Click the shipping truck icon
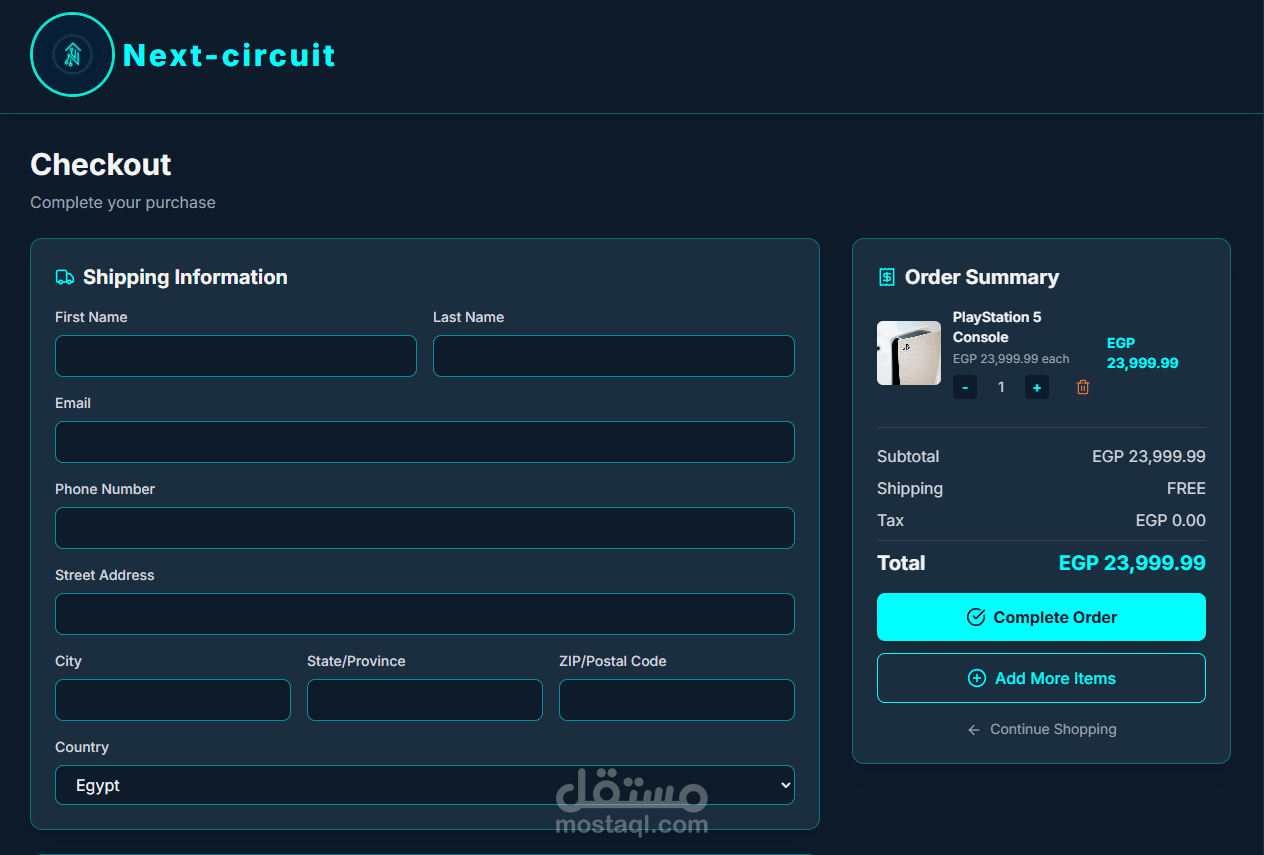 [65, 277]
